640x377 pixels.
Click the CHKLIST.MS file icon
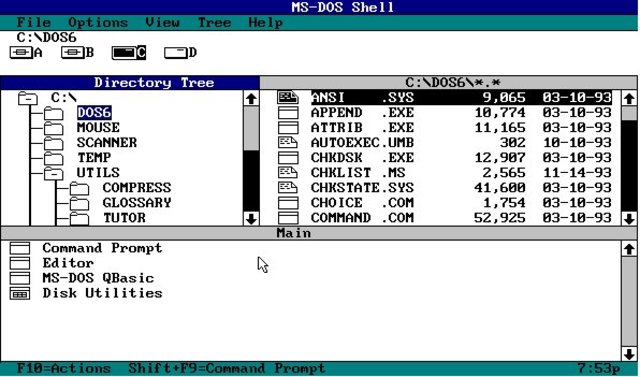click(x=288, y=173)
